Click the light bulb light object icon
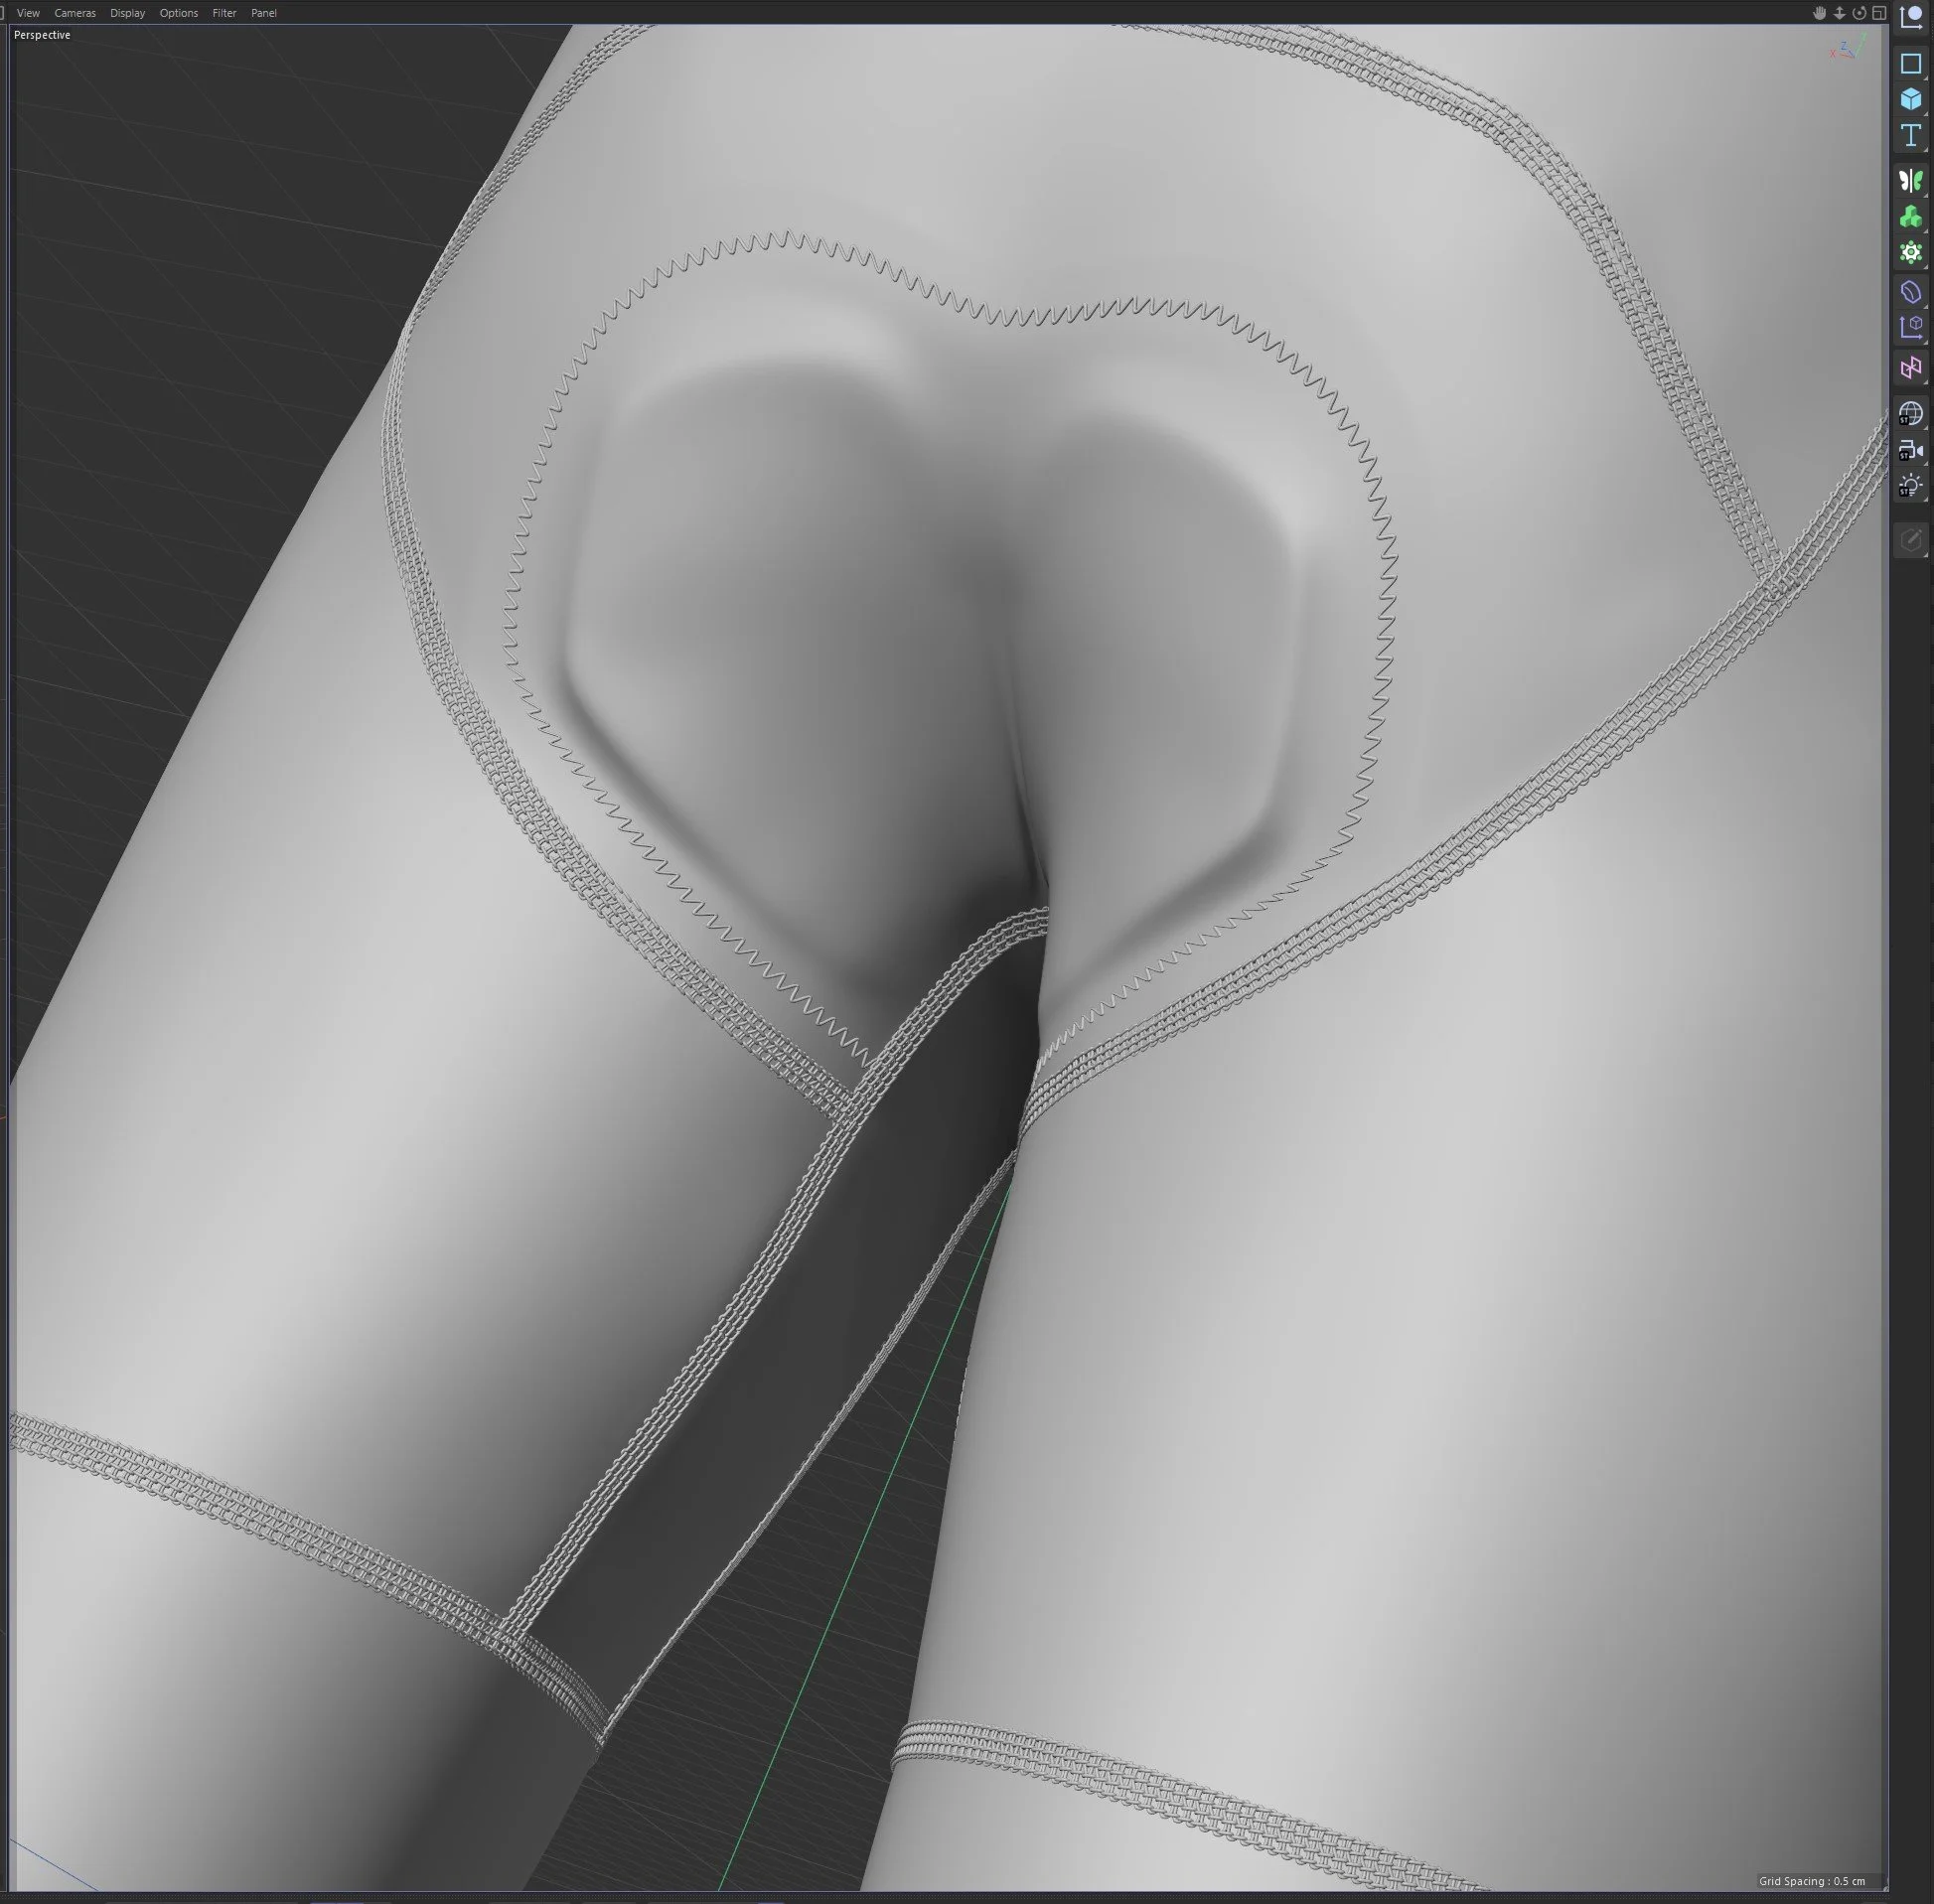 pos(1910,486)
